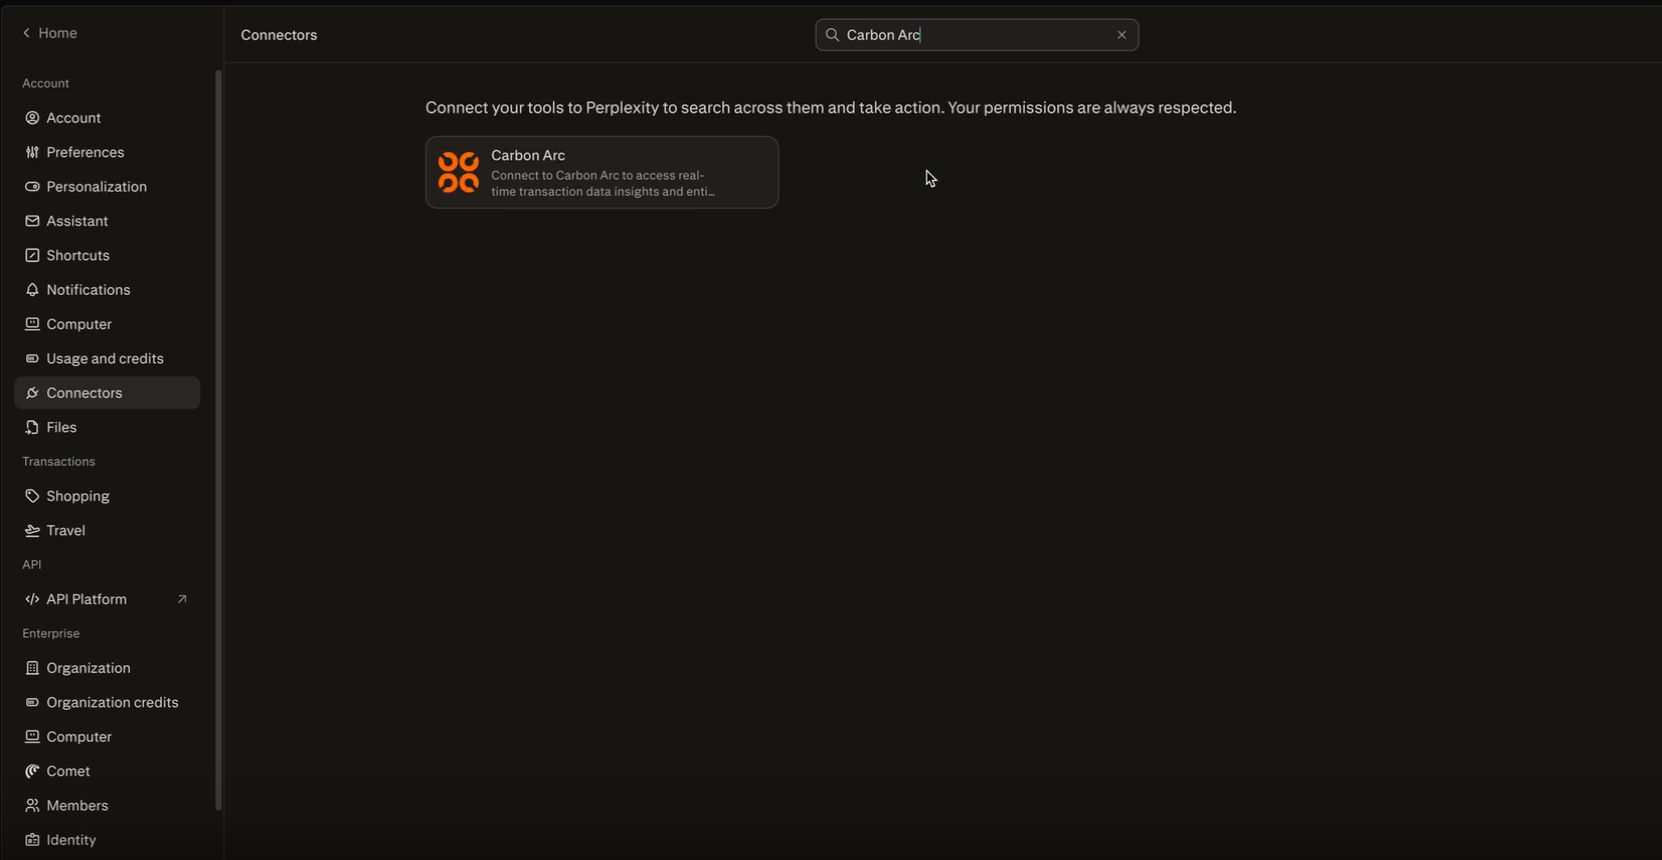1662x860 pixels.
Task: Click the Connectors page heading
Action: click(279, 35)
